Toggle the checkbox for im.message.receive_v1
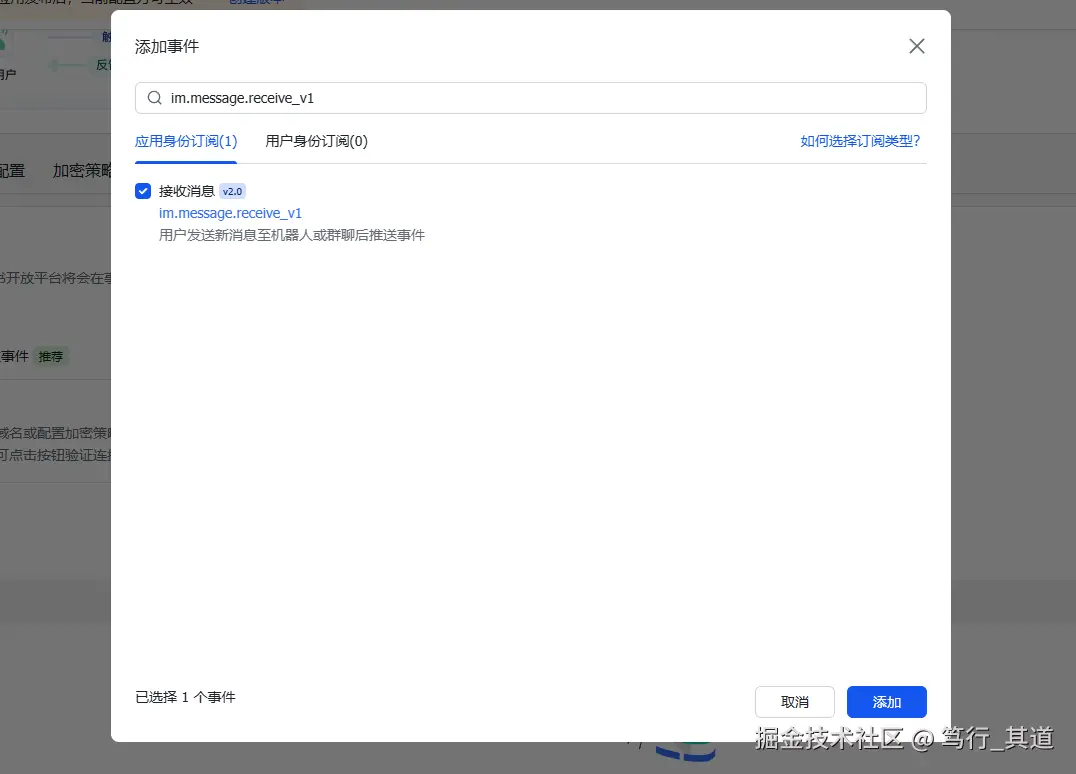This screenshot has height=774, width=1076. (x=143, y=190)
